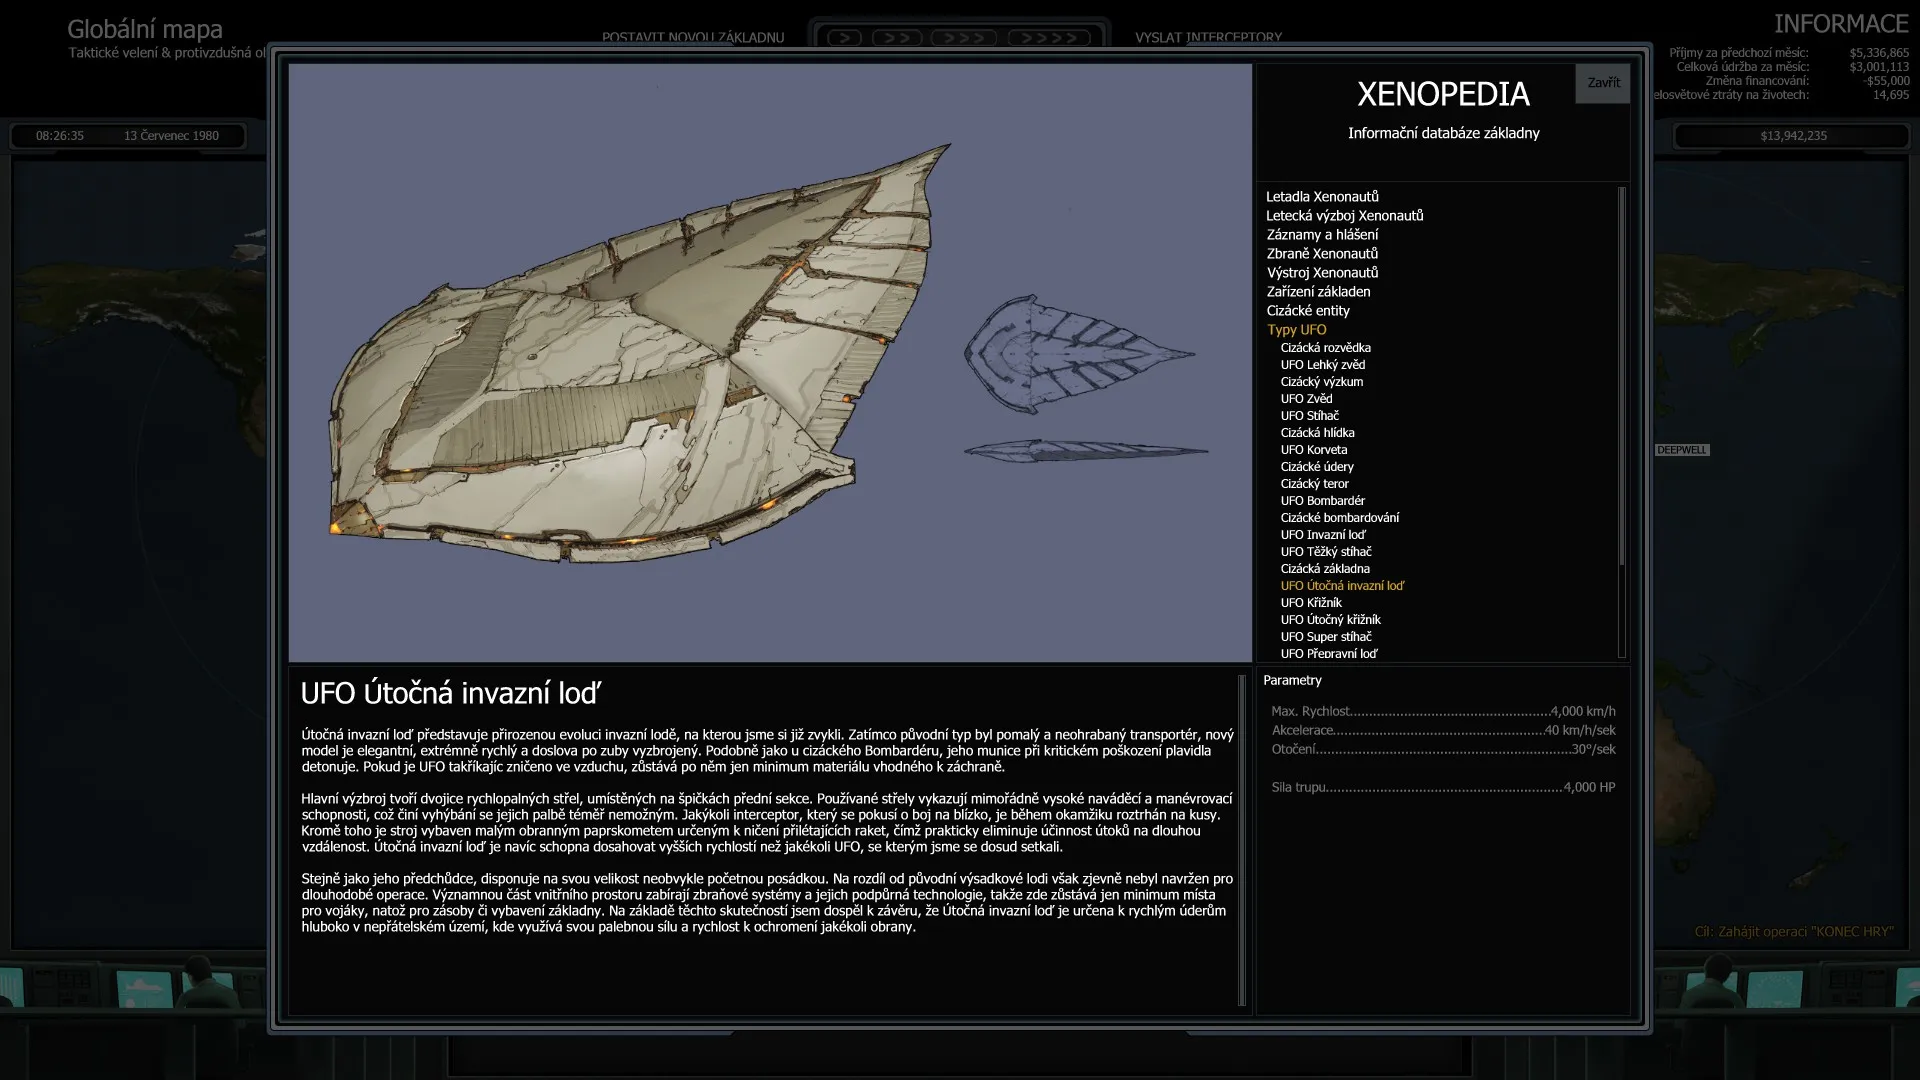Select the single-arrow slowest time speed
The image size is (1920, 1080).
tap(845, 36)
